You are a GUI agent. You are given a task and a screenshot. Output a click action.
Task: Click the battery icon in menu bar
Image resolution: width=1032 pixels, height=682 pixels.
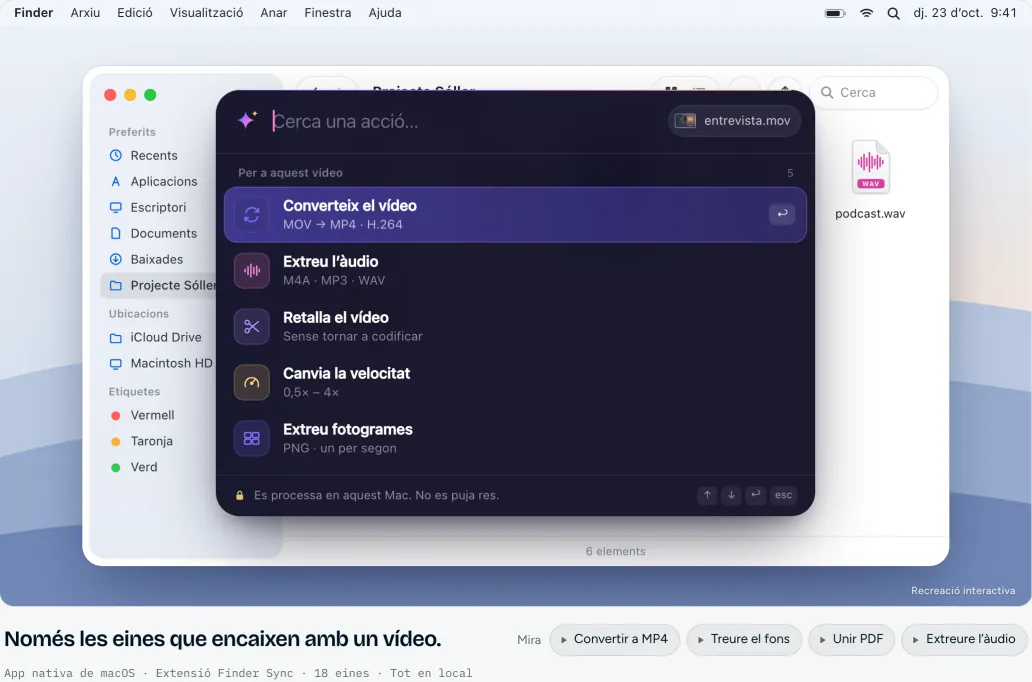point(835,13)
